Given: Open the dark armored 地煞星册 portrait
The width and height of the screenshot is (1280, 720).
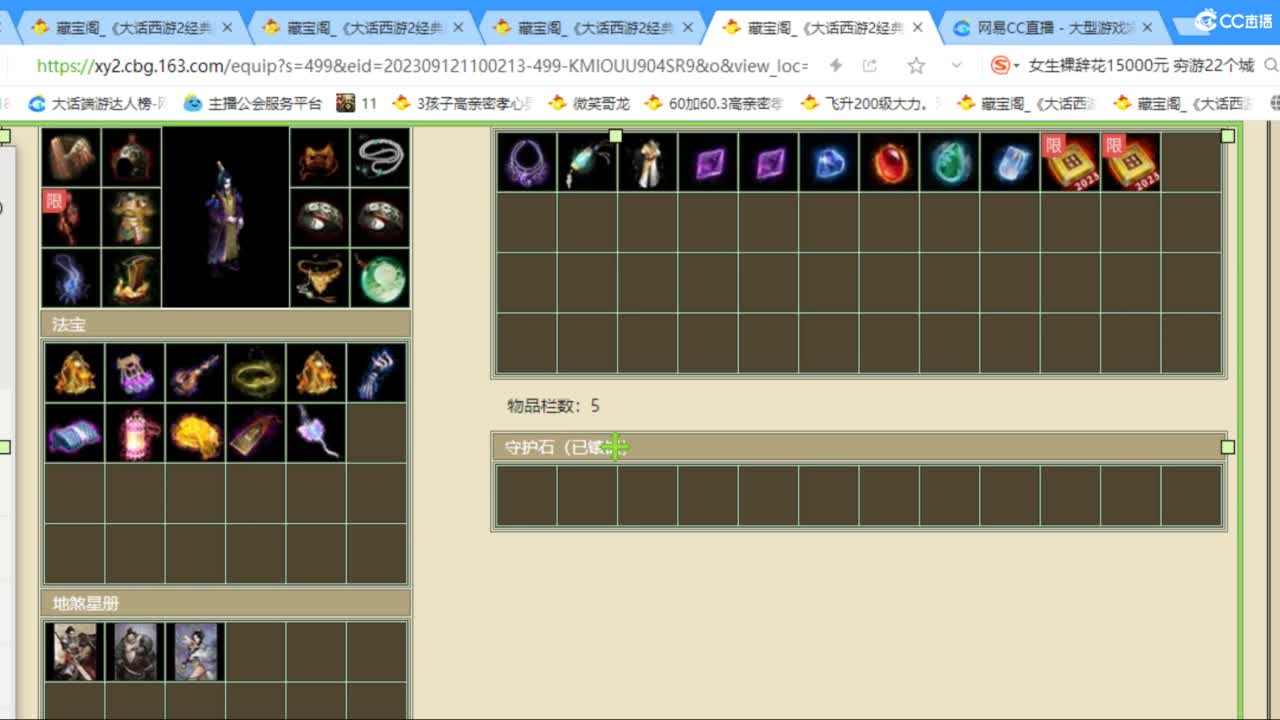Looking at the screenshot, I should (x=135, y=652).
